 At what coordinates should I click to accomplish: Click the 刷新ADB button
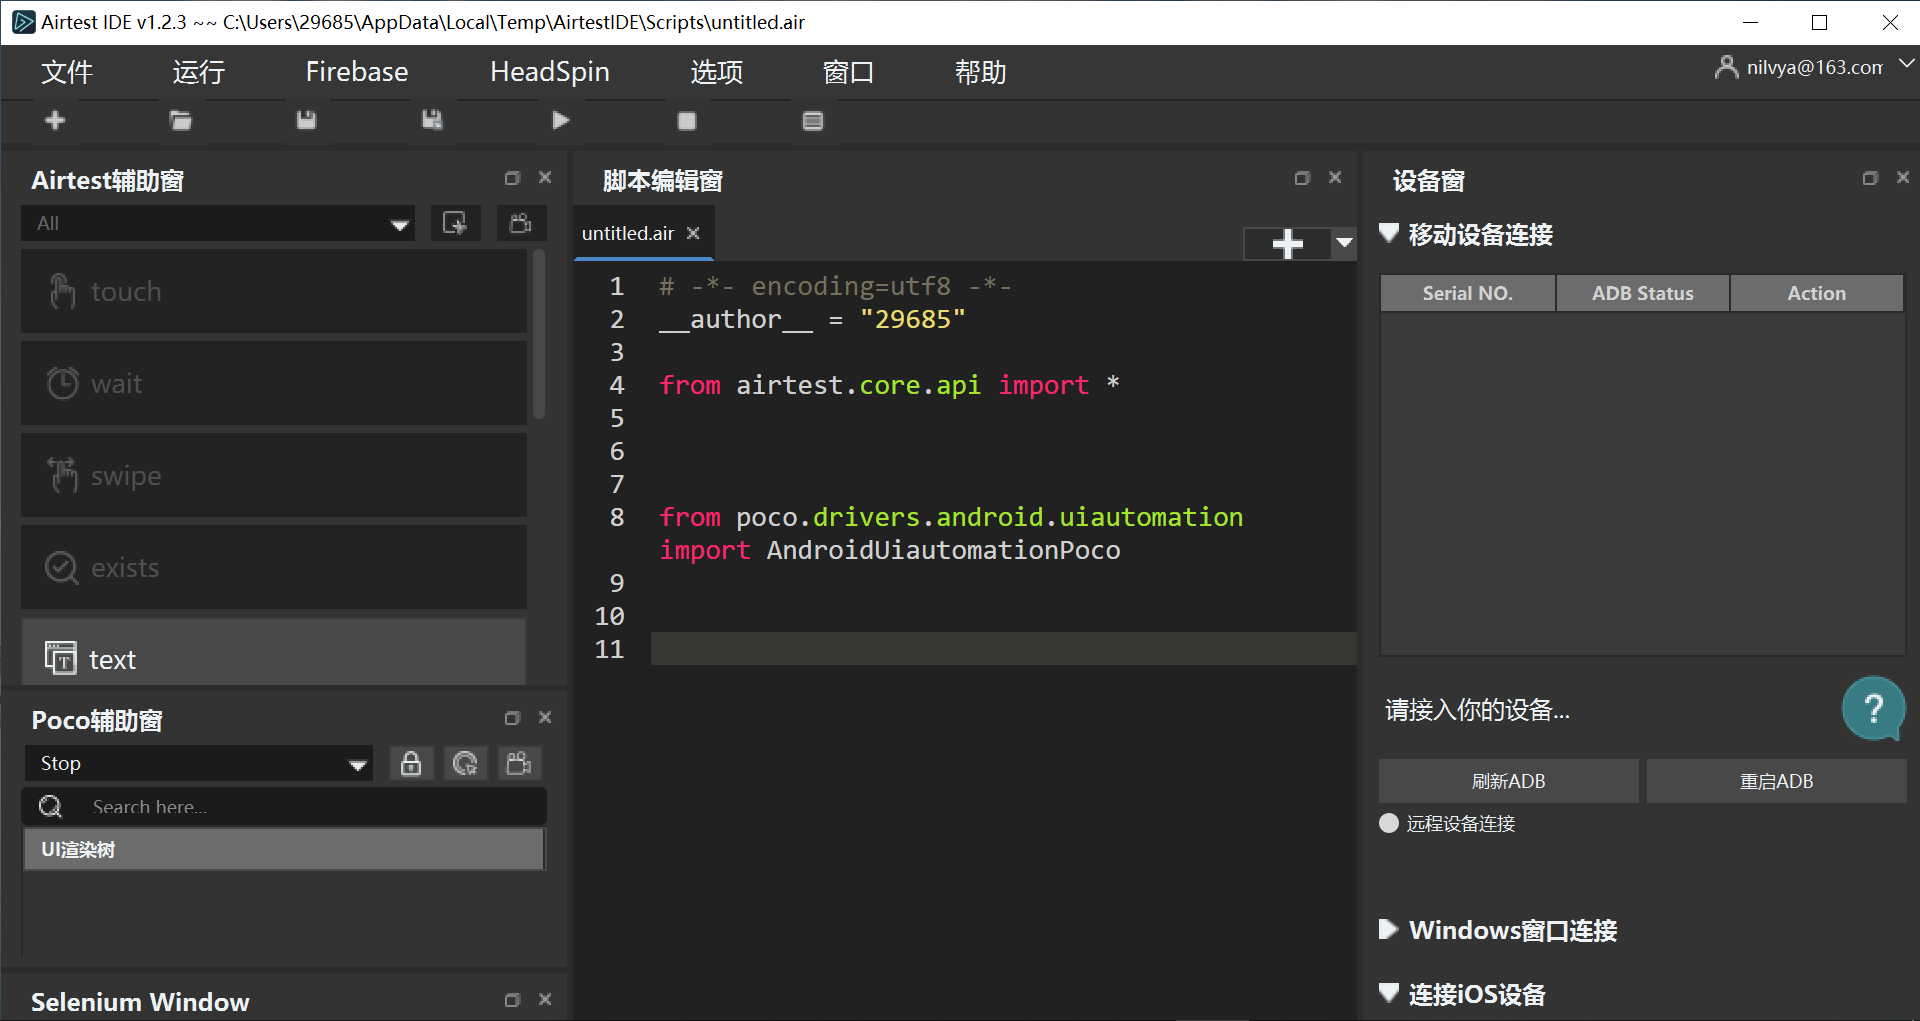1508,781
